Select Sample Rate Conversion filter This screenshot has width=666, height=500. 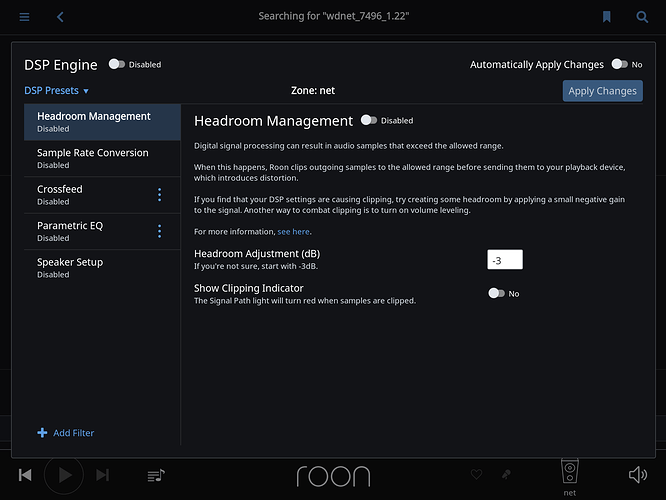[102, 158]
